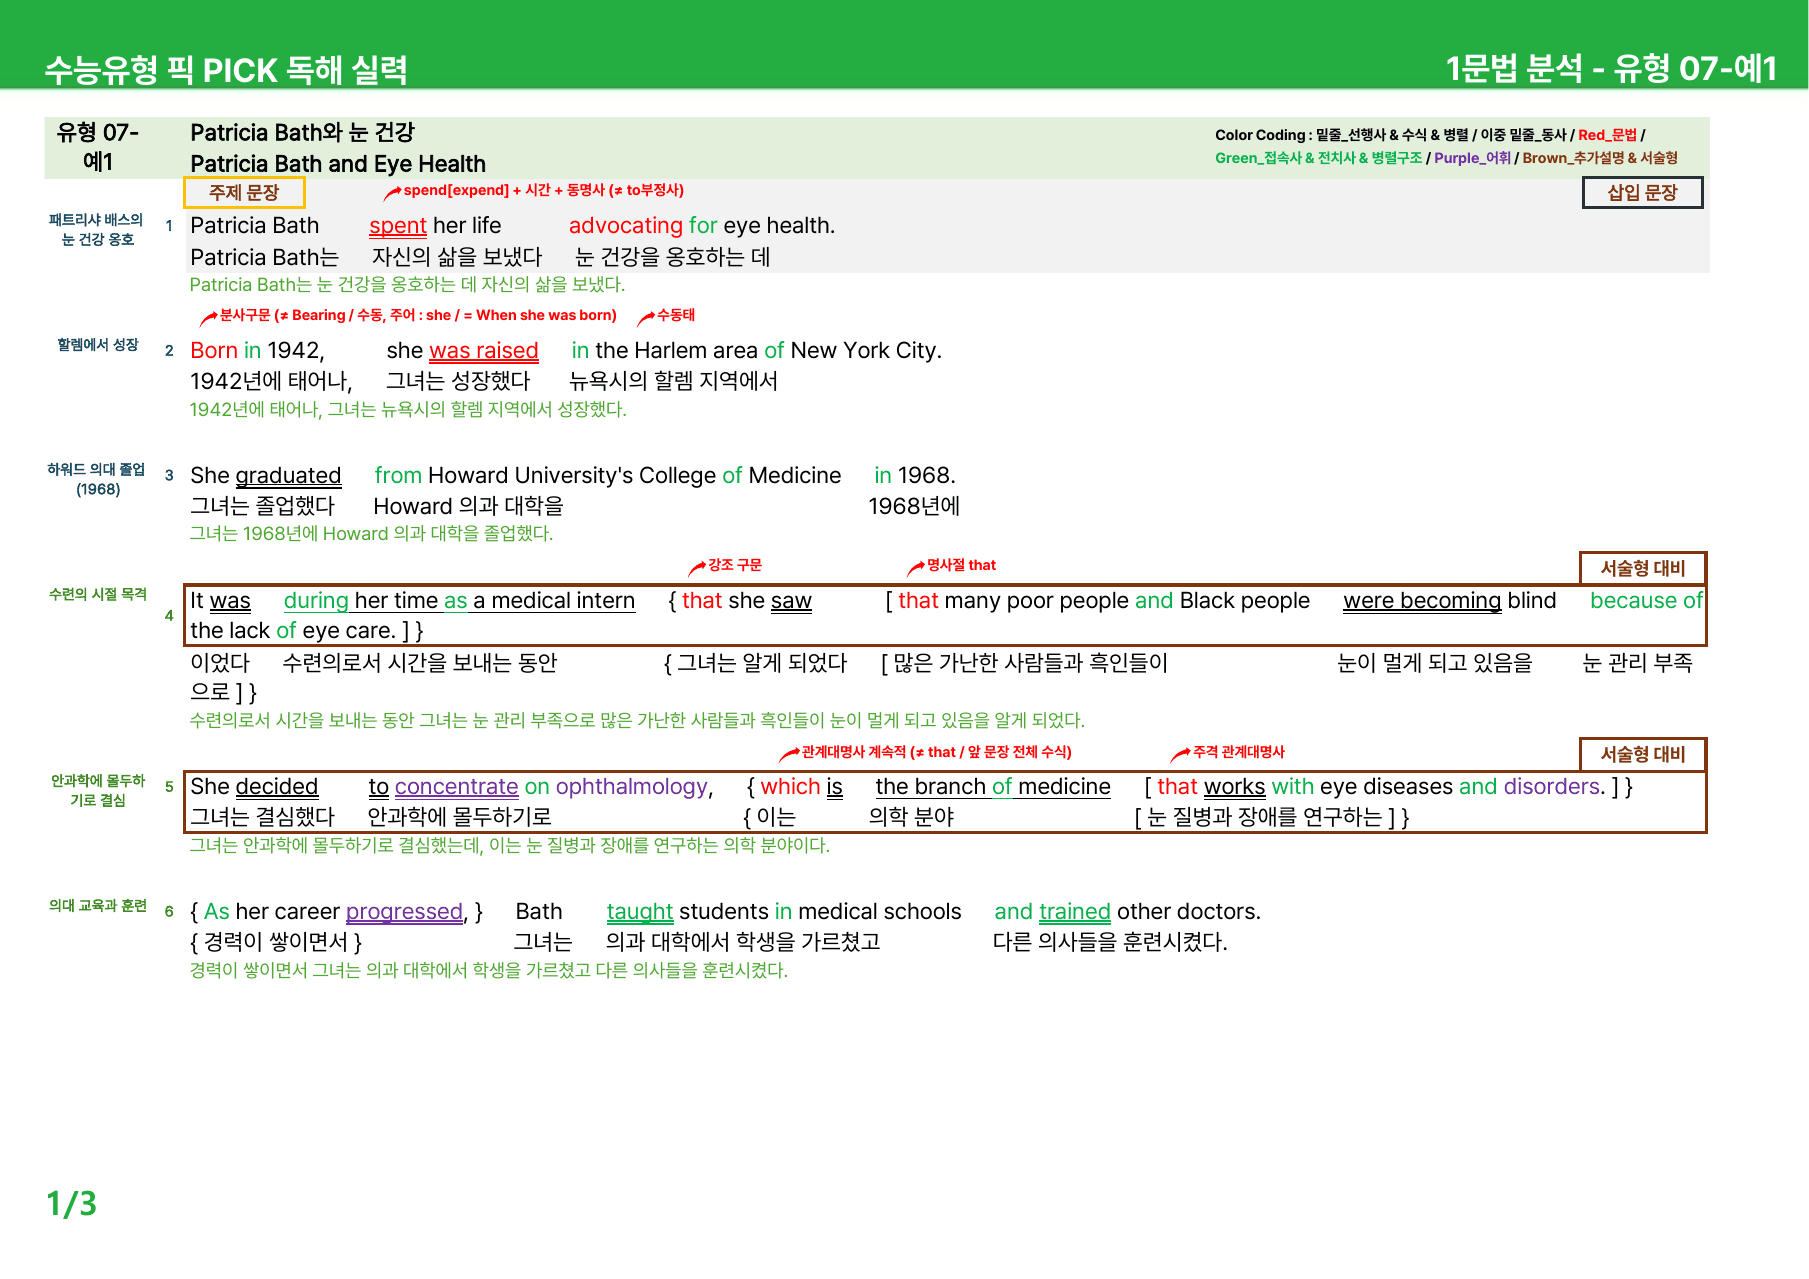Click the purple underlined word 'progressed'
The image size is (1809, 1279).
[405, 912]
